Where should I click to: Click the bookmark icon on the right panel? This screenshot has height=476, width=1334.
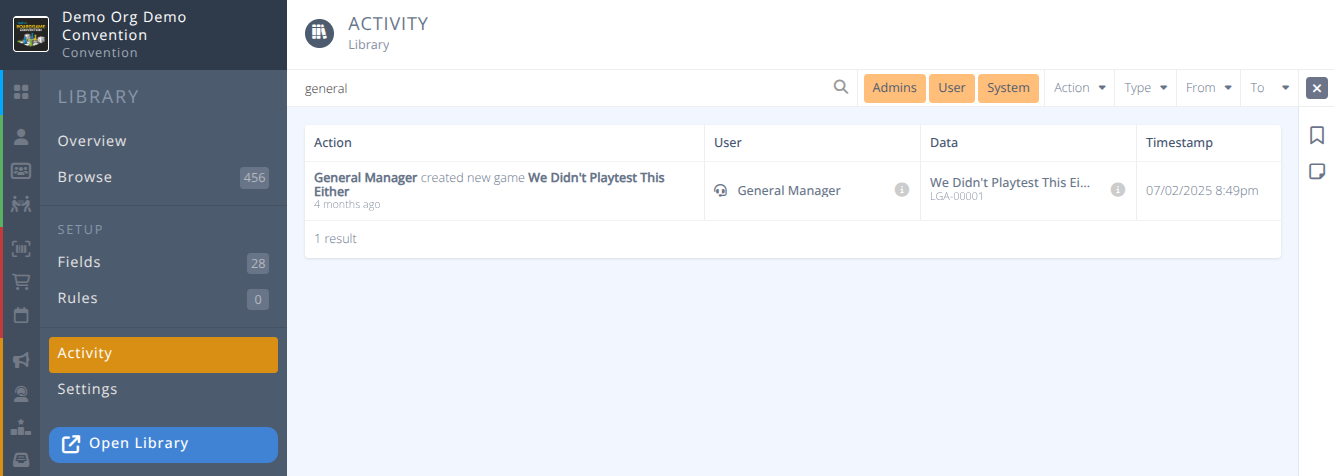1317,136
